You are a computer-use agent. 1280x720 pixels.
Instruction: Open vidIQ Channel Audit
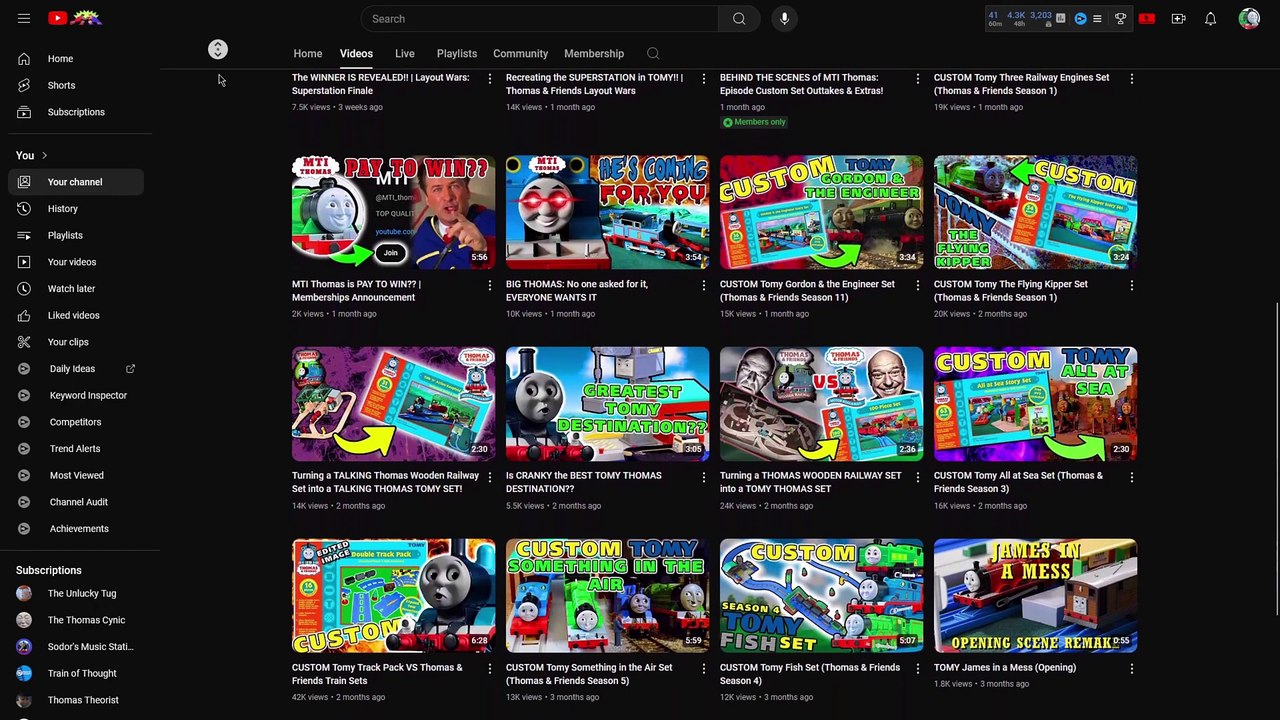tap(76, 502)
